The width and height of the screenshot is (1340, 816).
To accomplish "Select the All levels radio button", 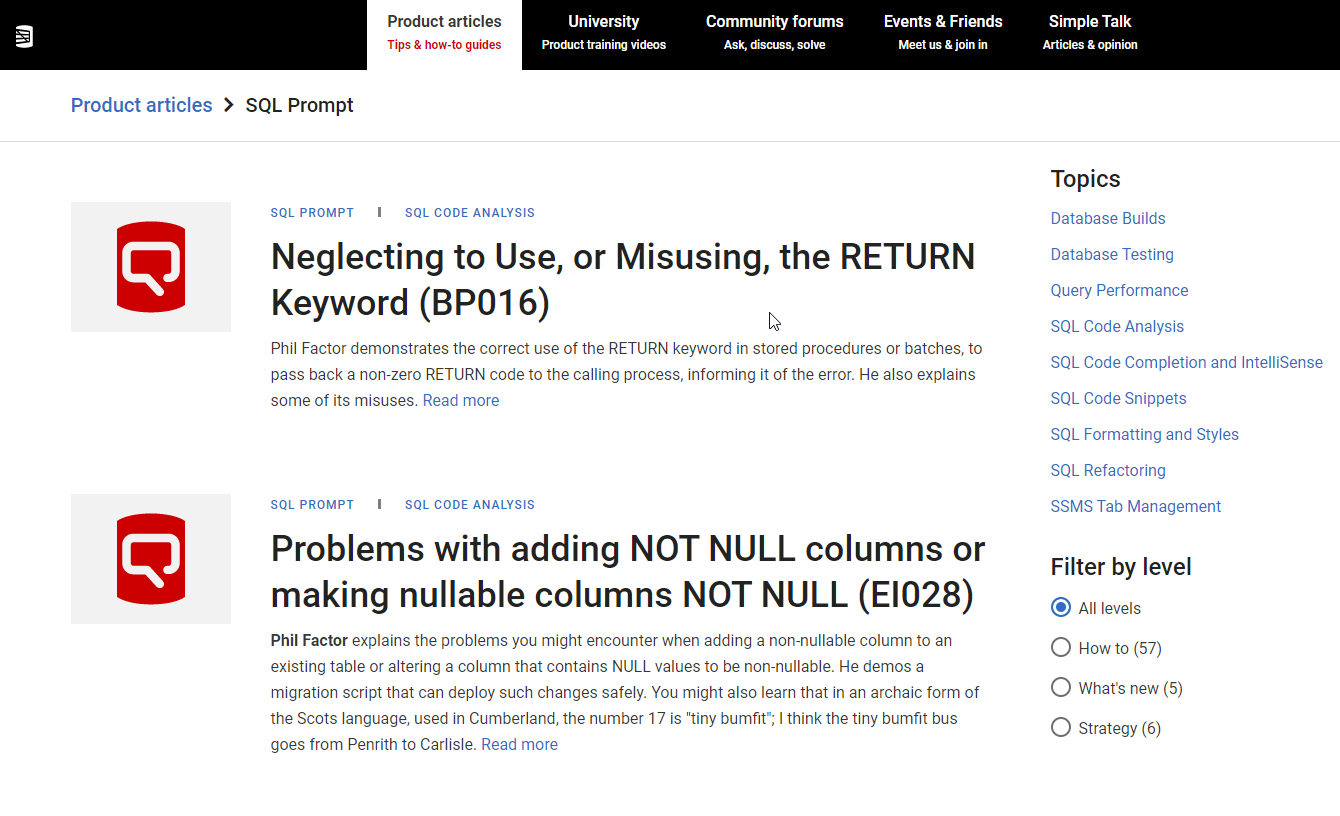I will 1061,608.
